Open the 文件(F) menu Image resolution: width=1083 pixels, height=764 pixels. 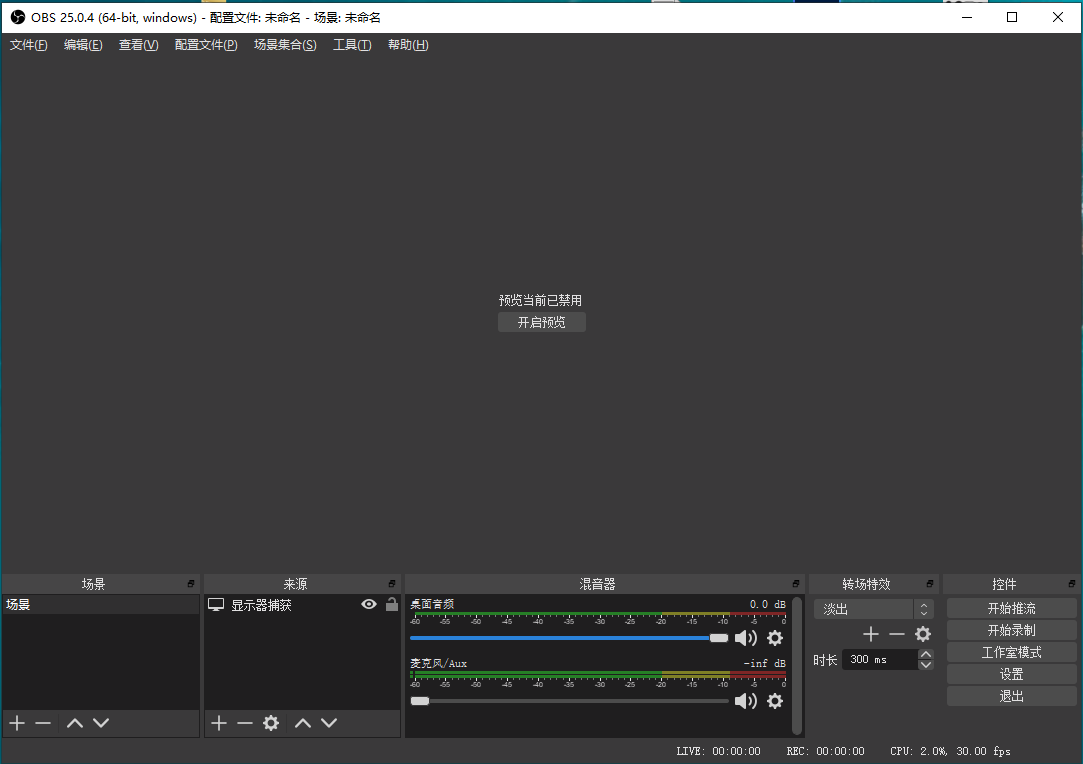coord(28,45)
